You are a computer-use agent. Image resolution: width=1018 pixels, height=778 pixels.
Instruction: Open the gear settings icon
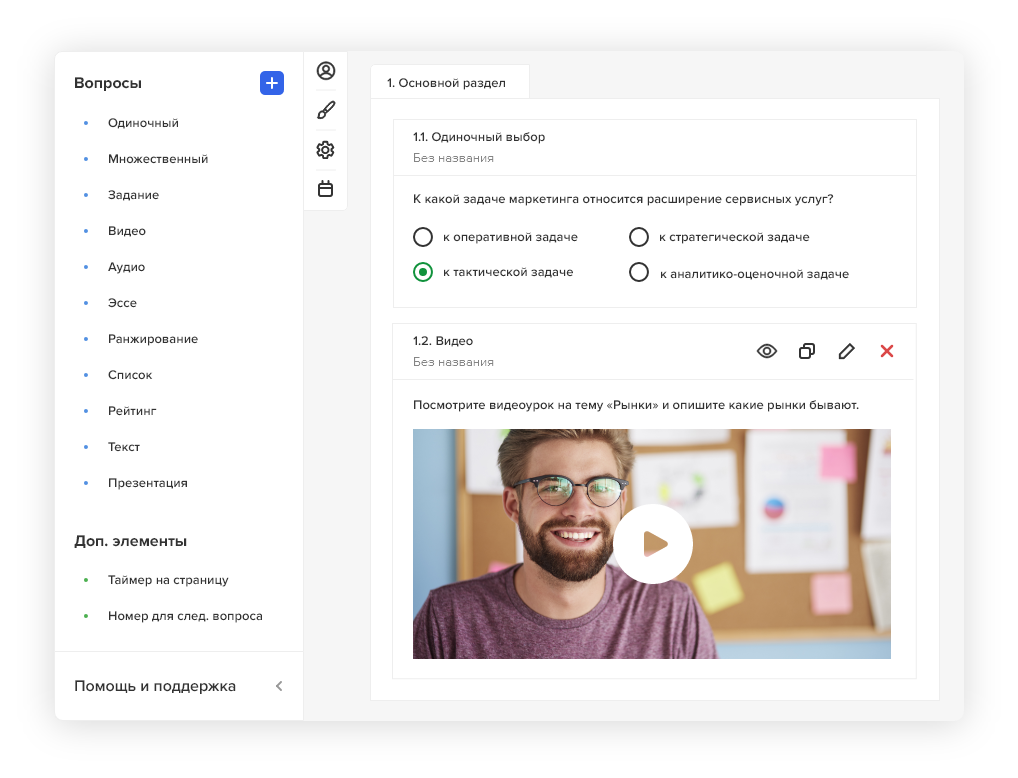(325, 150)
